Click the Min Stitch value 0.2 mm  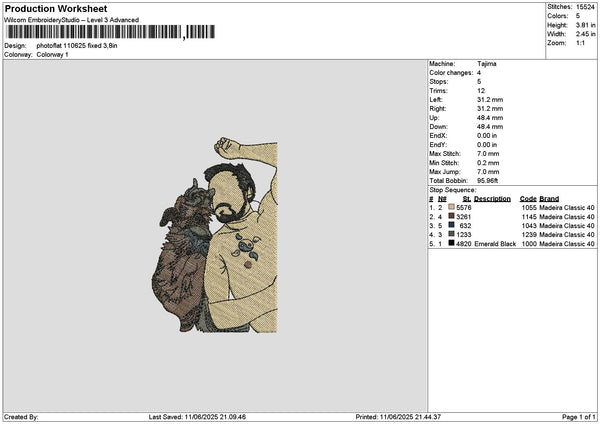(488, 163)
